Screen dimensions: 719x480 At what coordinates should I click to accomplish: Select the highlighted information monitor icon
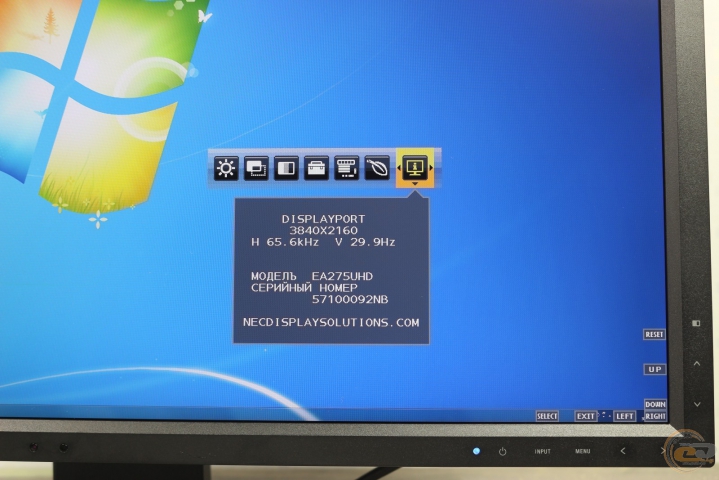click(415, 168)
